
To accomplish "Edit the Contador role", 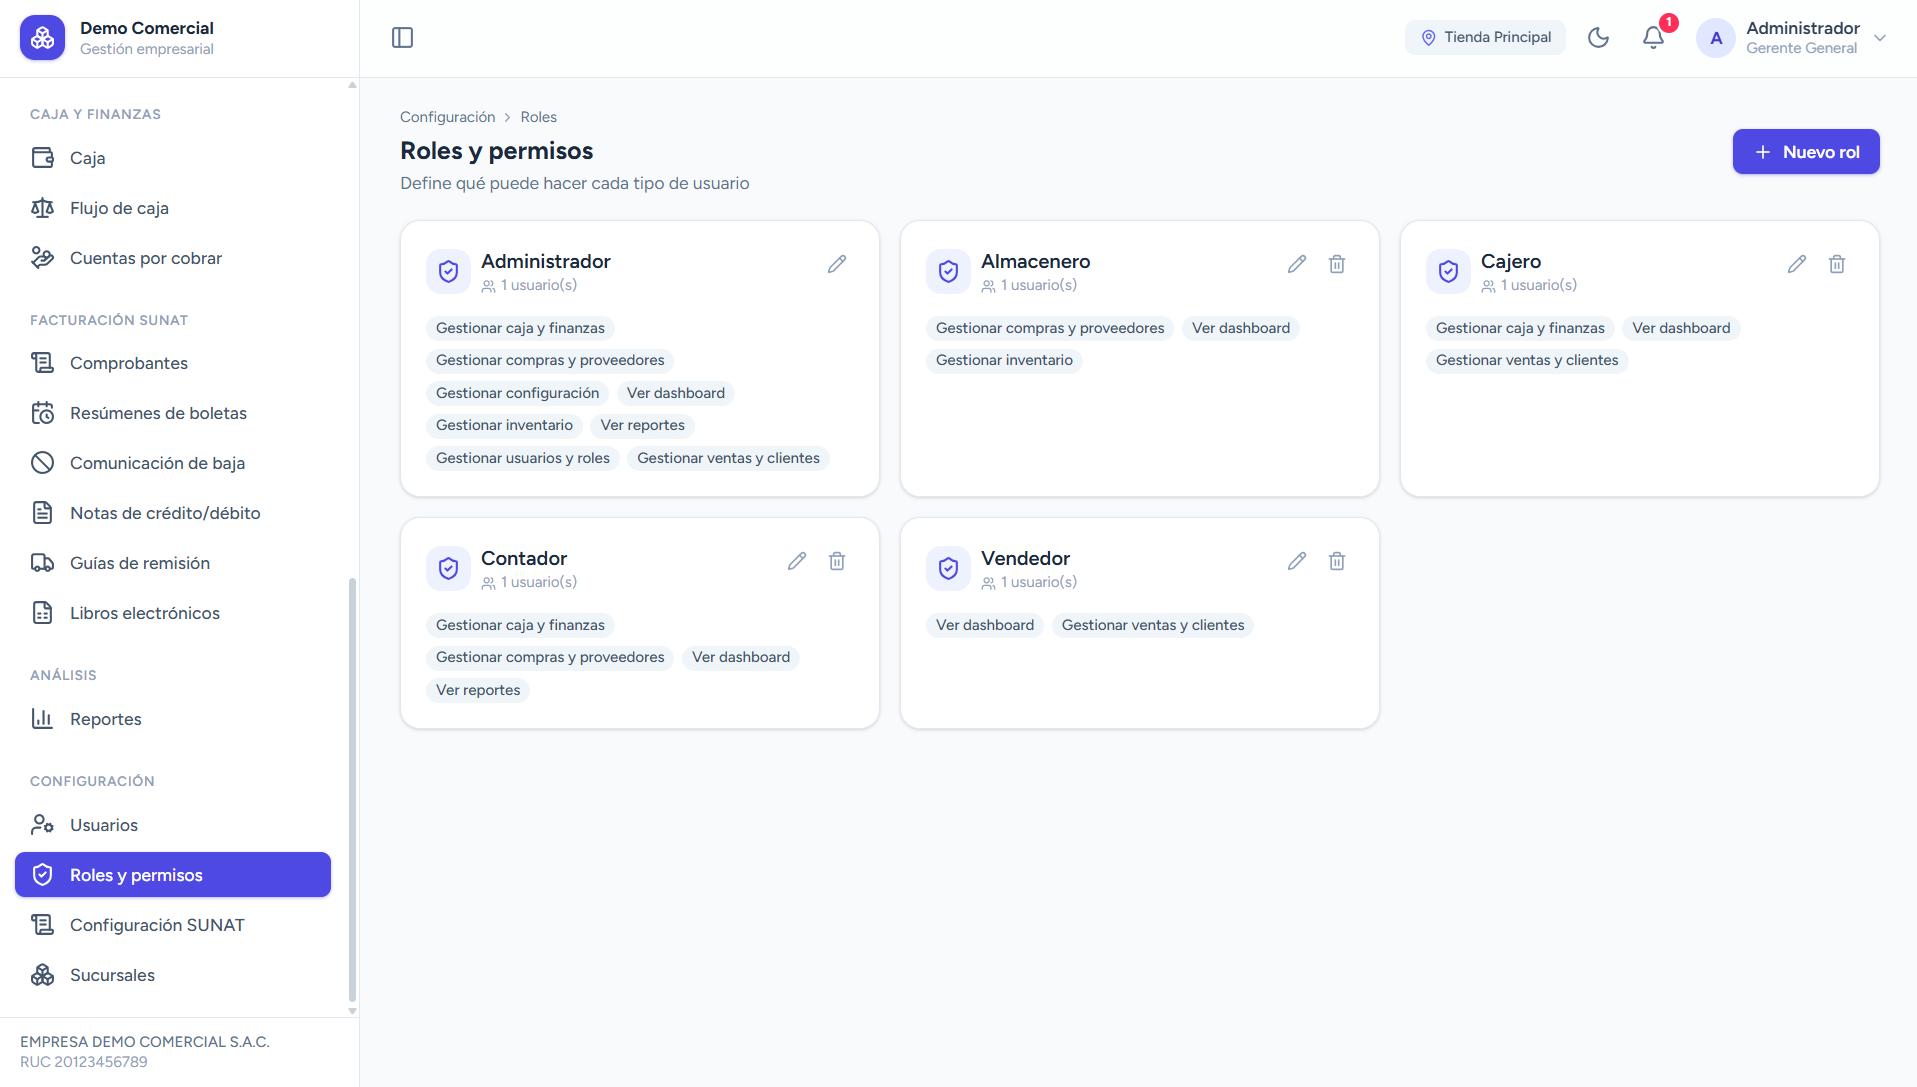I will coord(797,561).
